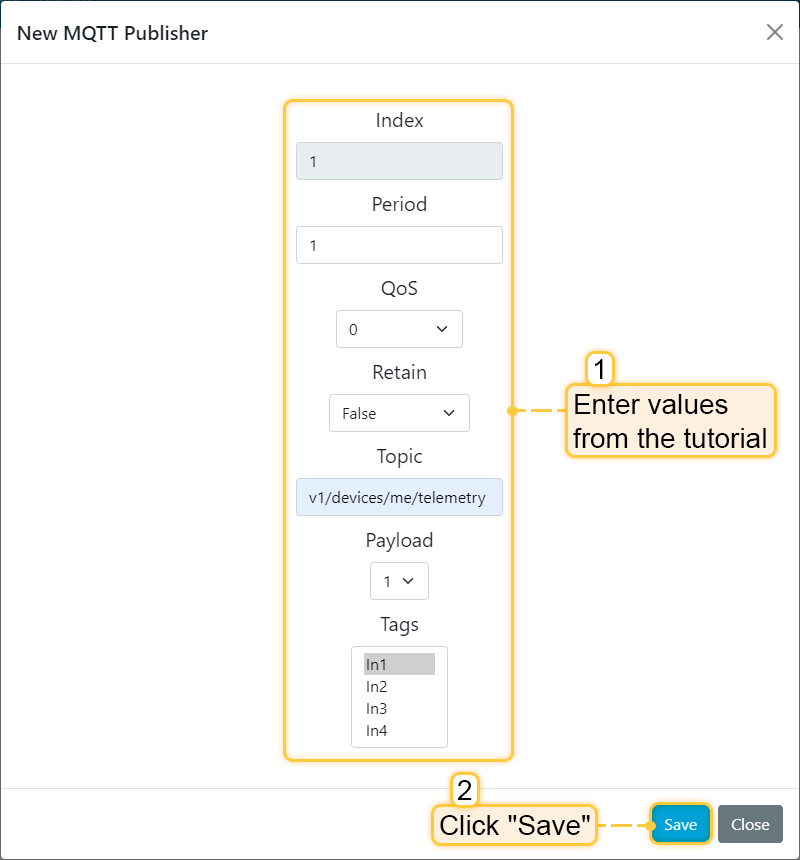Pick In4 from the Tags list

point(399,731)
